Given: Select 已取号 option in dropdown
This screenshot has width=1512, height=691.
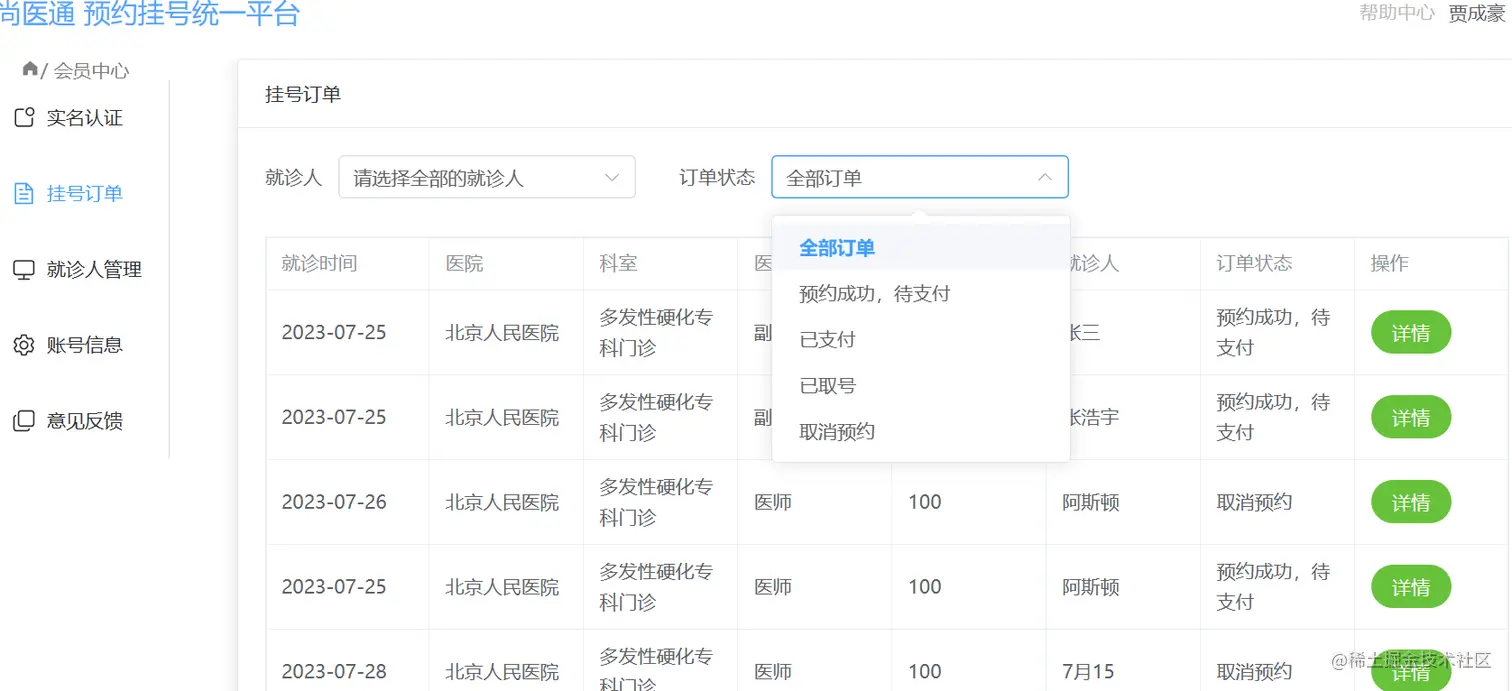Looking at the screenshot, I should click(921, 386).
